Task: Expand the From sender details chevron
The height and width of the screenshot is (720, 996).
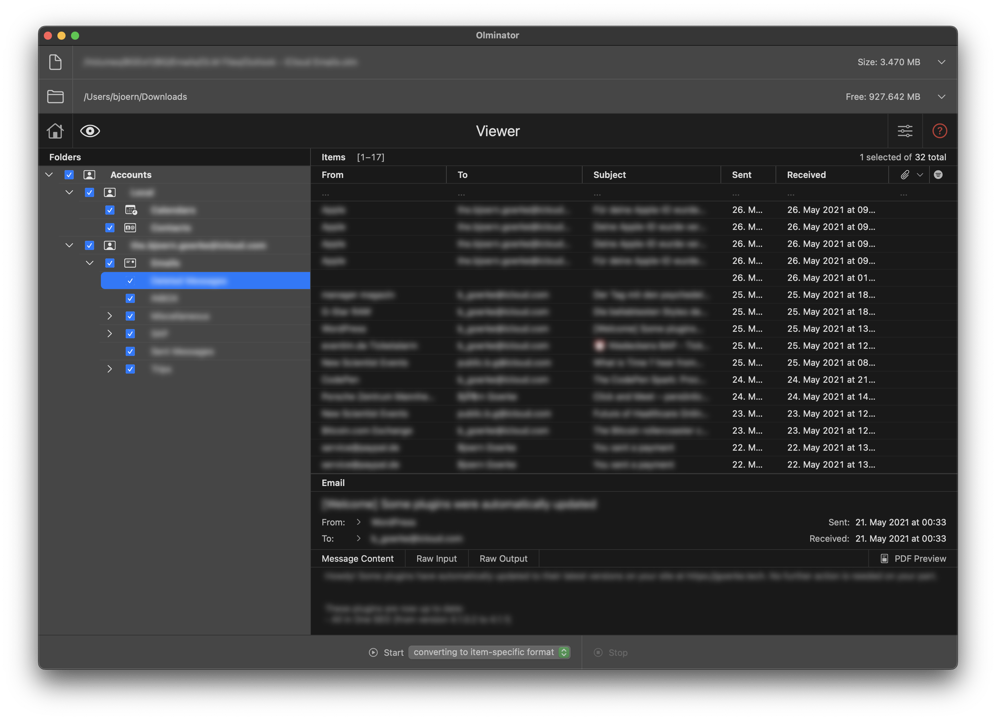Action: 358,522
